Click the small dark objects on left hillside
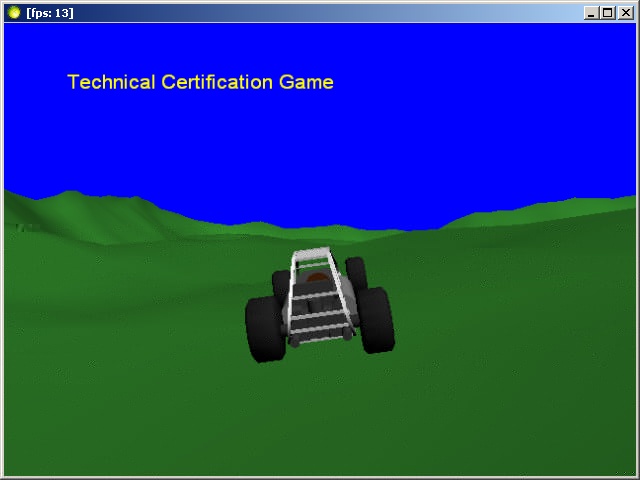The width and height of the screenshot is (640, 480). 30,228
